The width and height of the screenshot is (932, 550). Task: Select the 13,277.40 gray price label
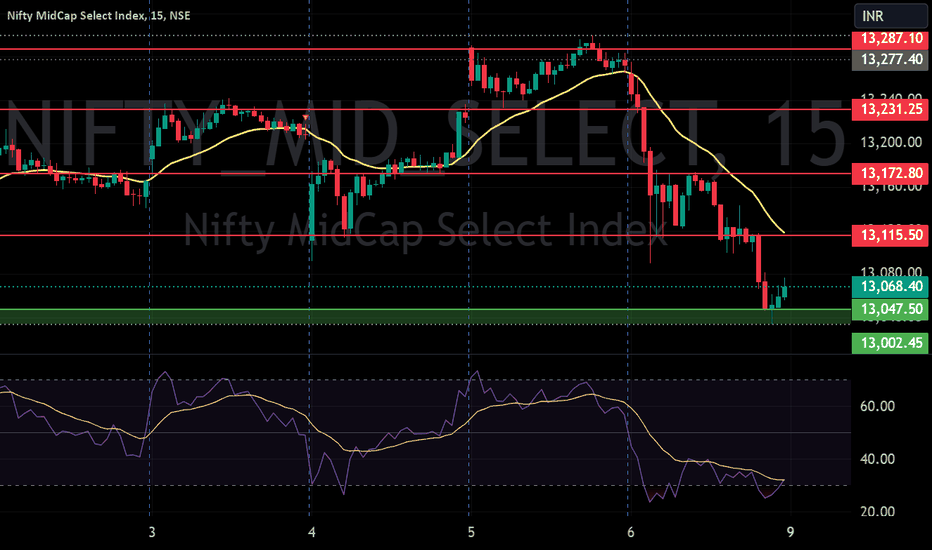pos(890,59)
